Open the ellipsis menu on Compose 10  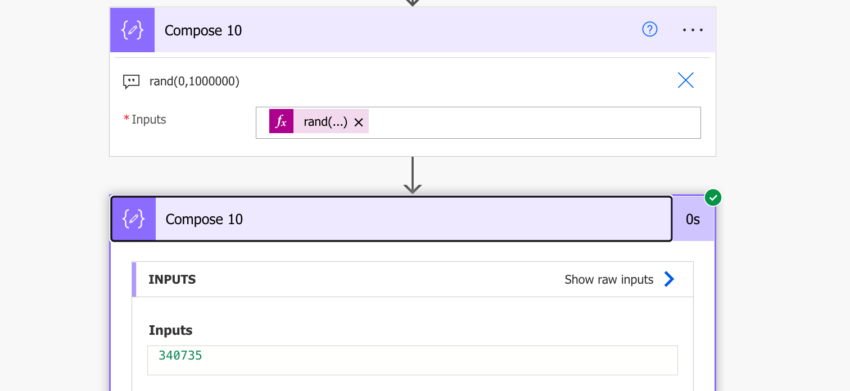(692, 30)
